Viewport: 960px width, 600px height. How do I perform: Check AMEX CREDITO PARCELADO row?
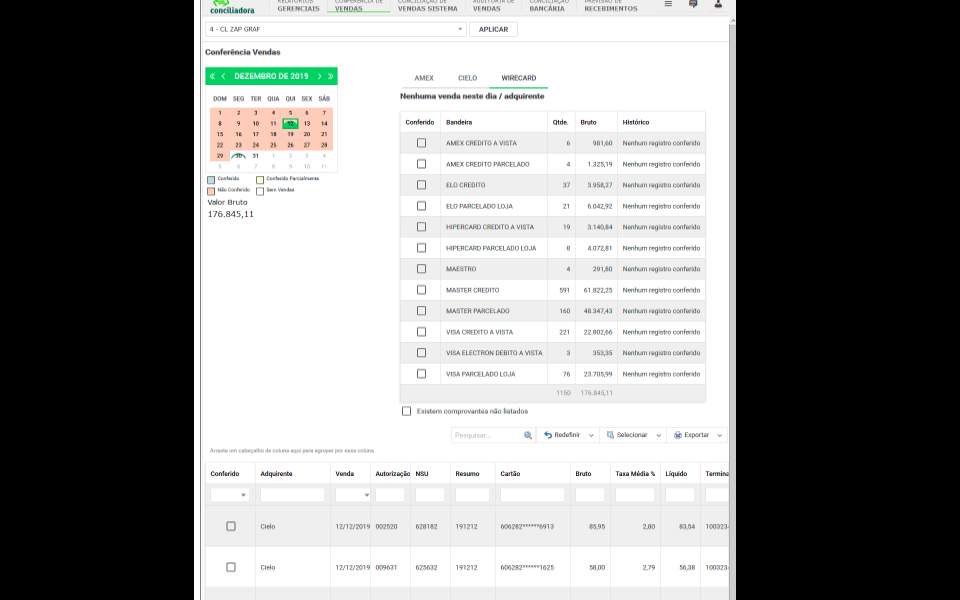(x=421, y=164)
